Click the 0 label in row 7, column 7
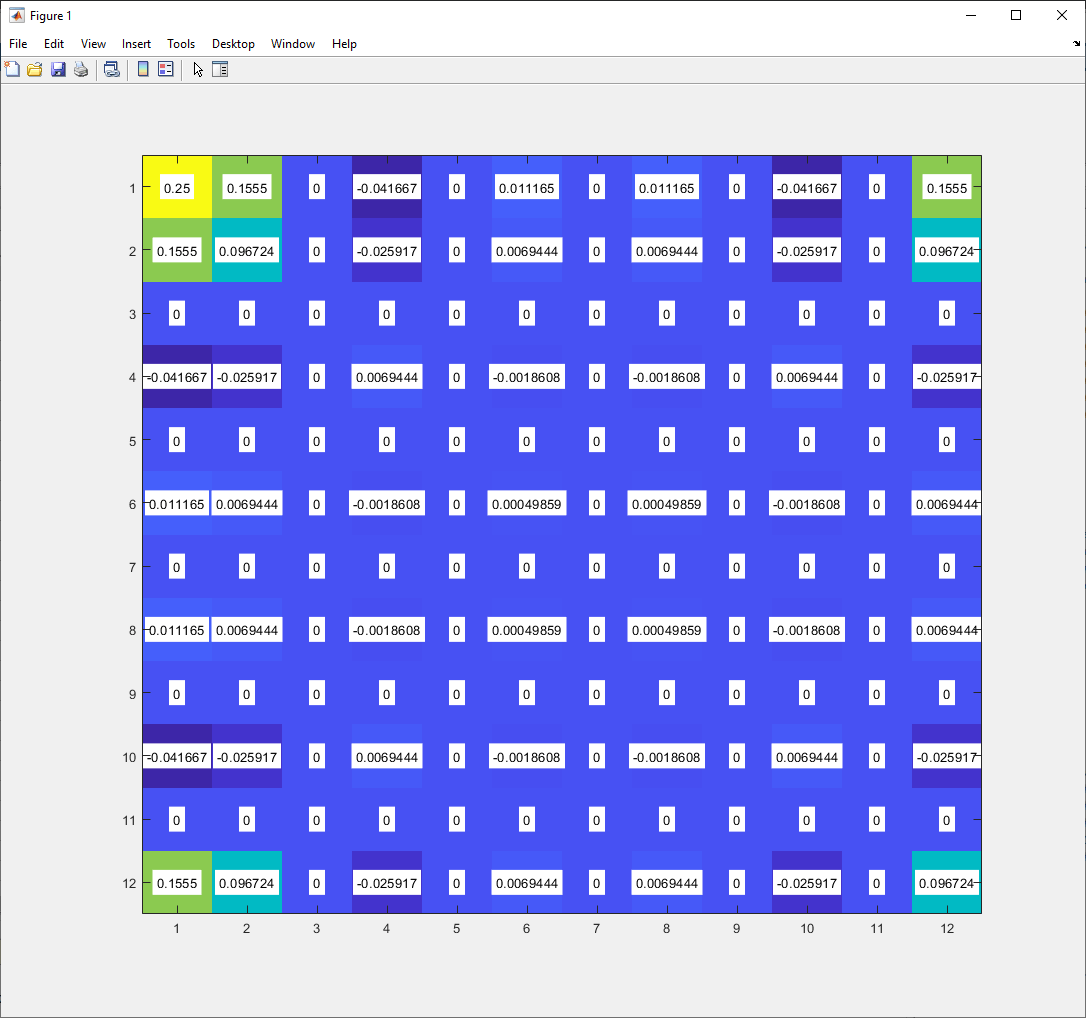 click(596, 567)
